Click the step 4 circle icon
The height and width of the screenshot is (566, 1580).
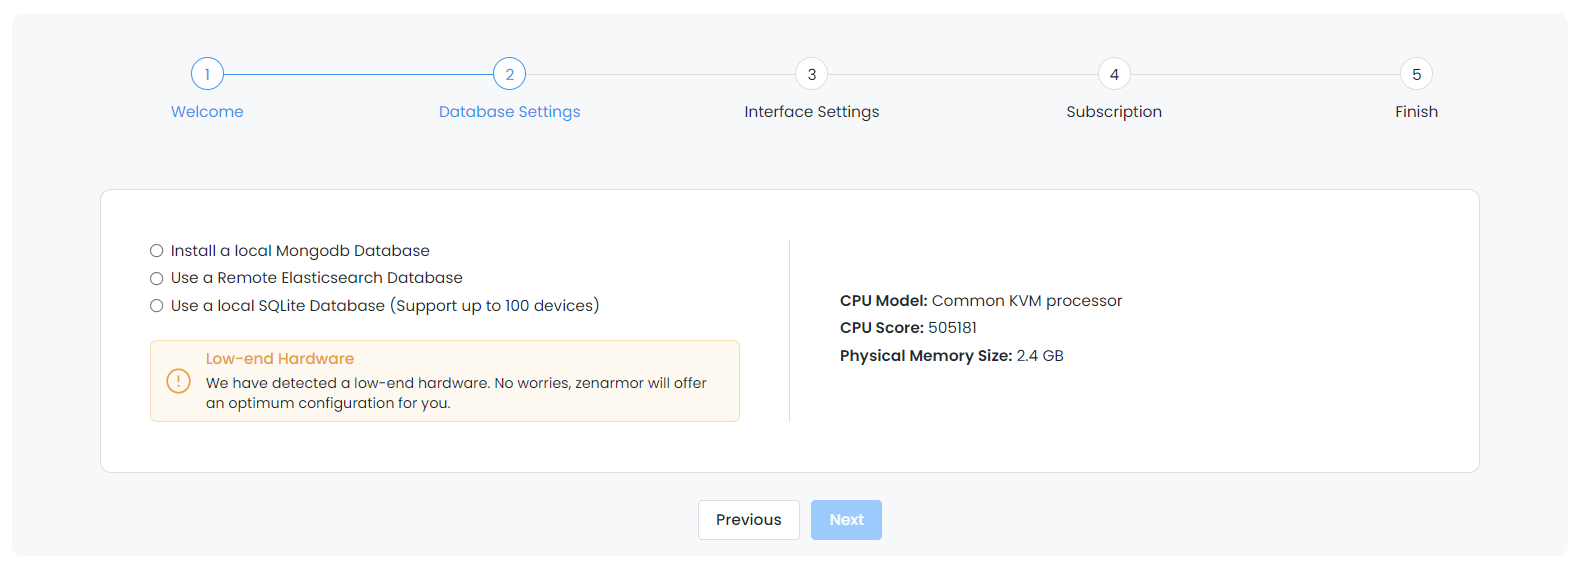pyautogui.click(x=1114, y=74)
